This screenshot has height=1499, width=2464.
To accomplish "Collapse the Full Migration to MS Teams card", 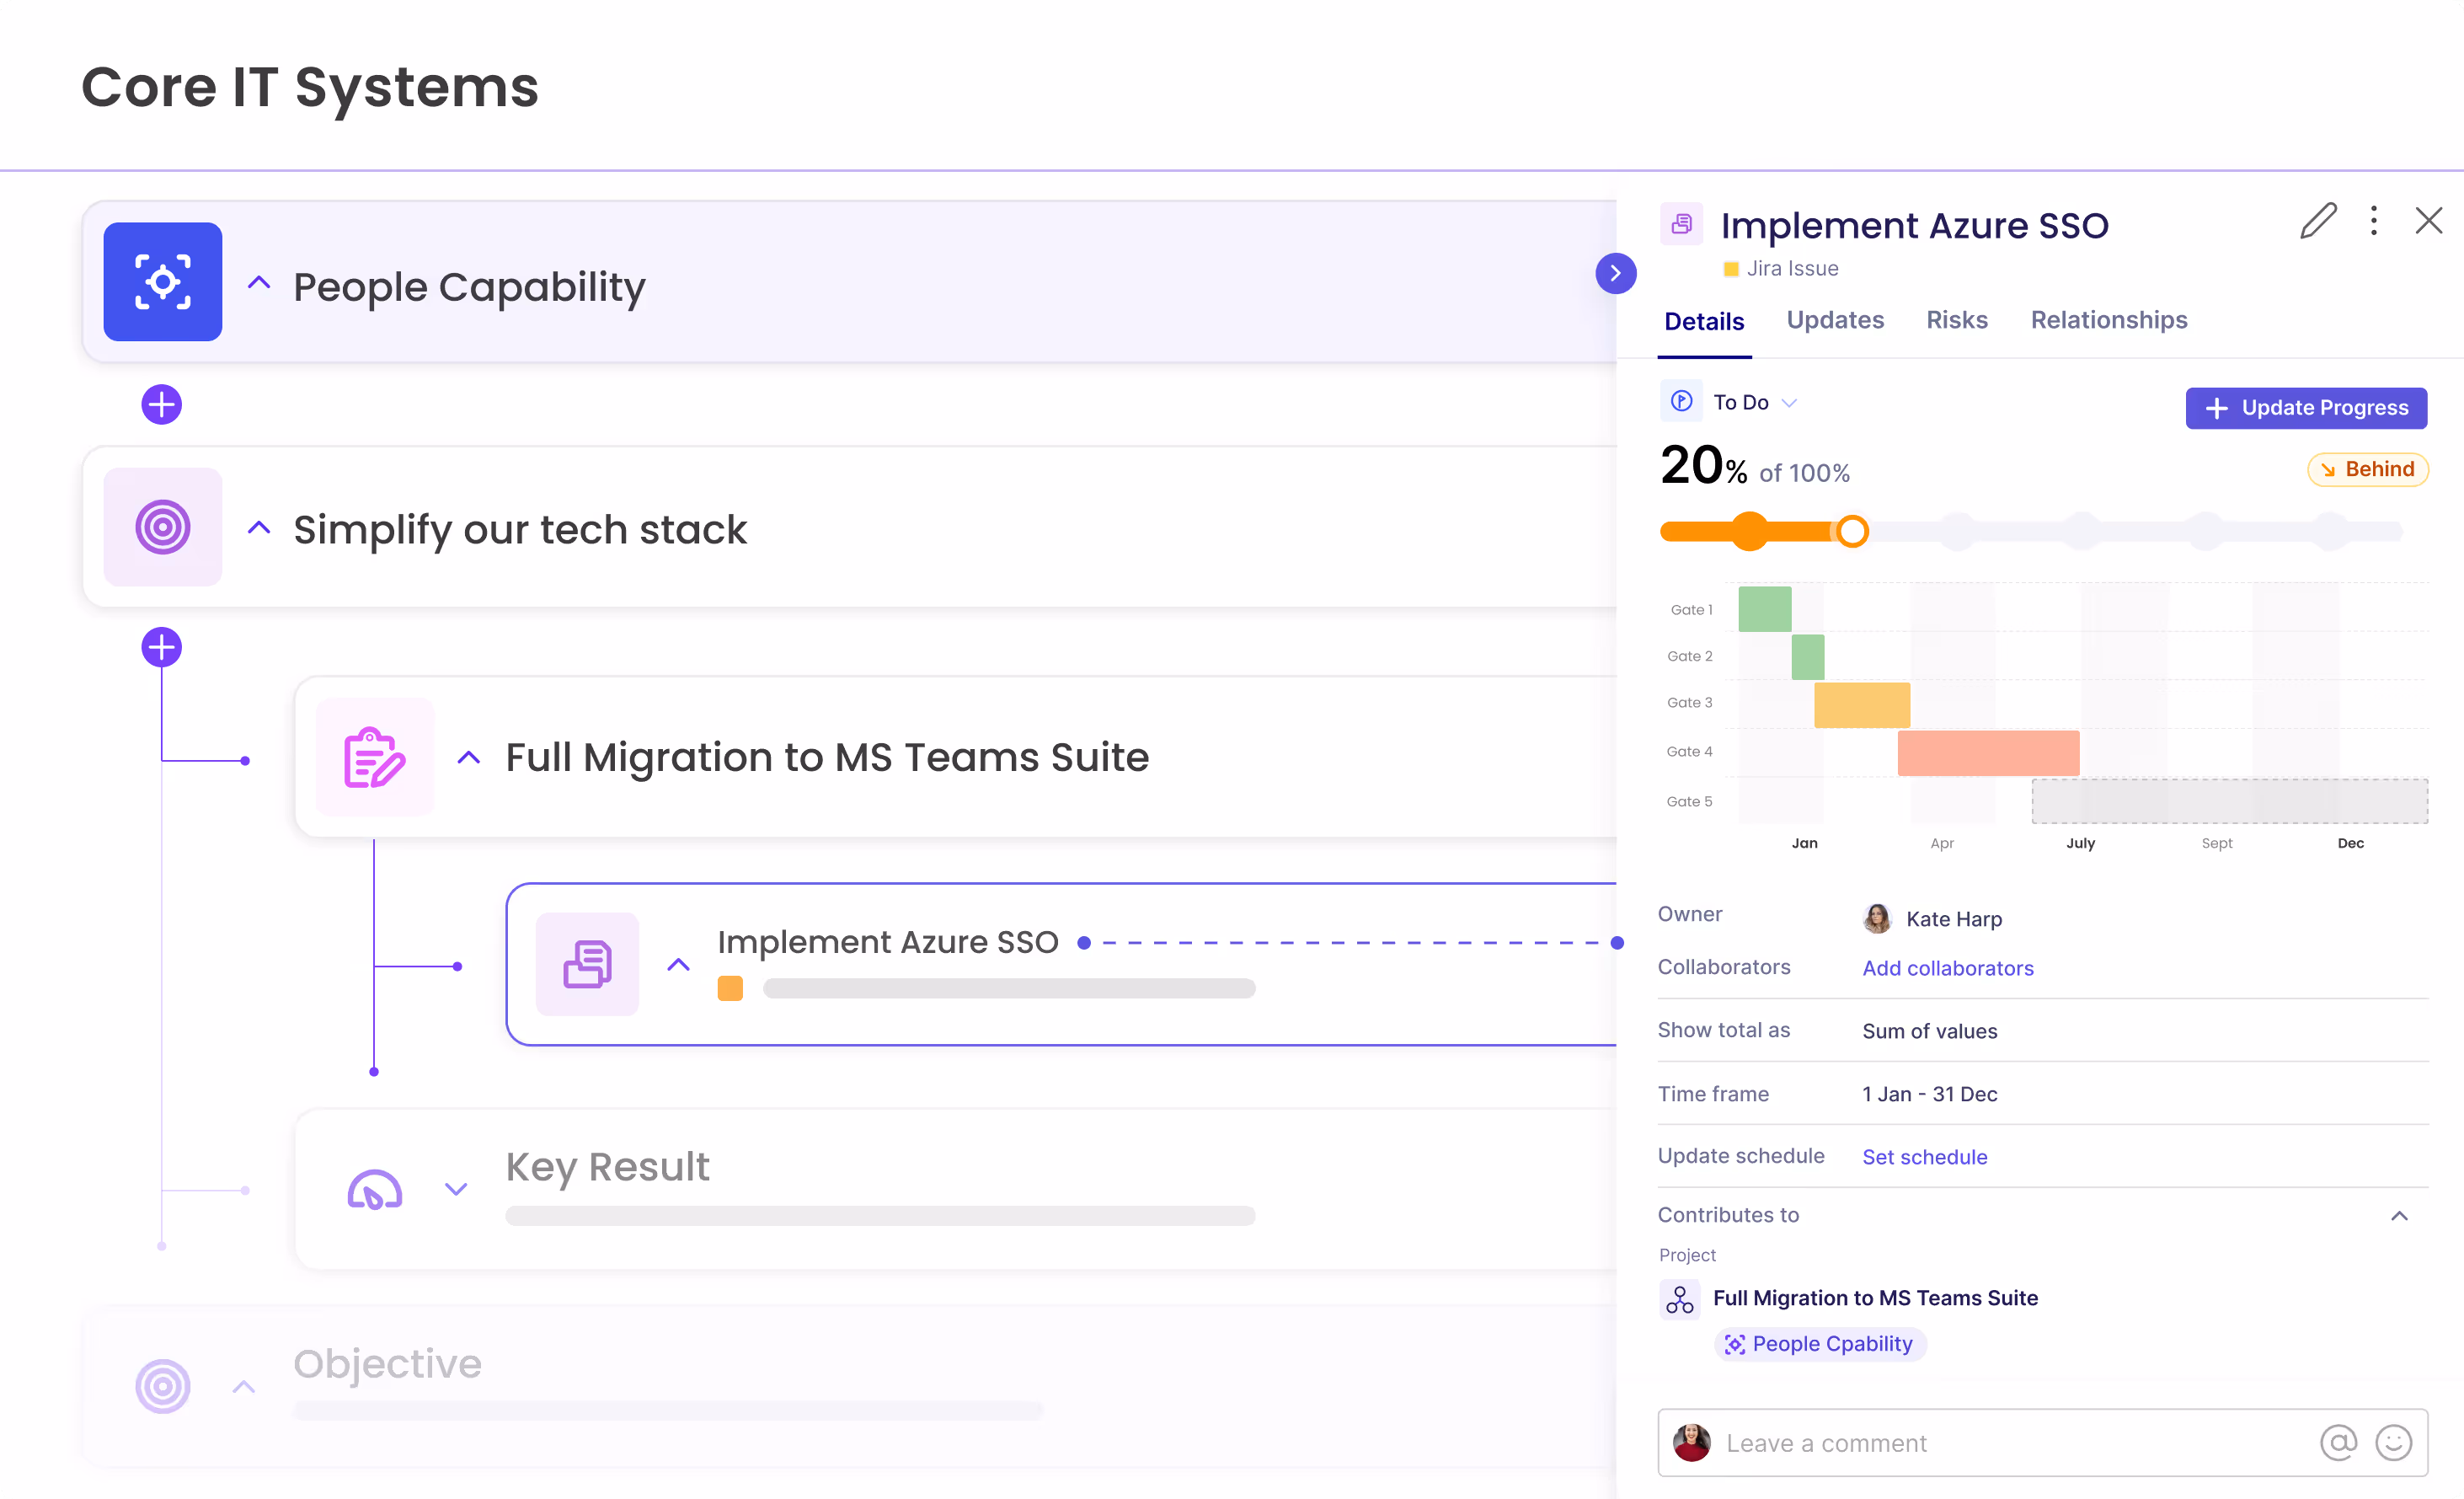I will click(468, 757).
